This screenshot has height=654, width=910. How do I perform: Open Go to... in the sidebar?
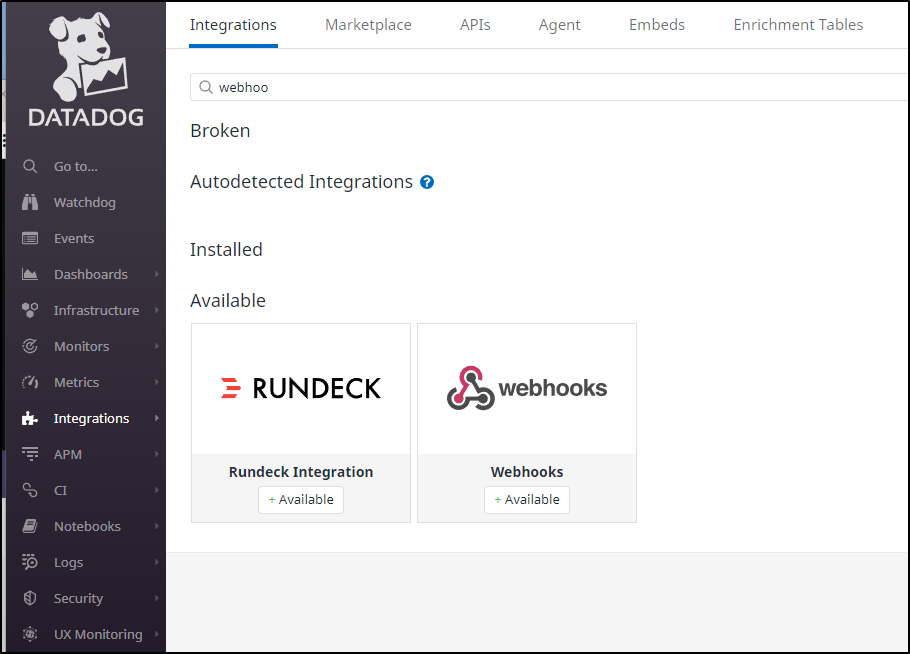[x=75, y=167]
